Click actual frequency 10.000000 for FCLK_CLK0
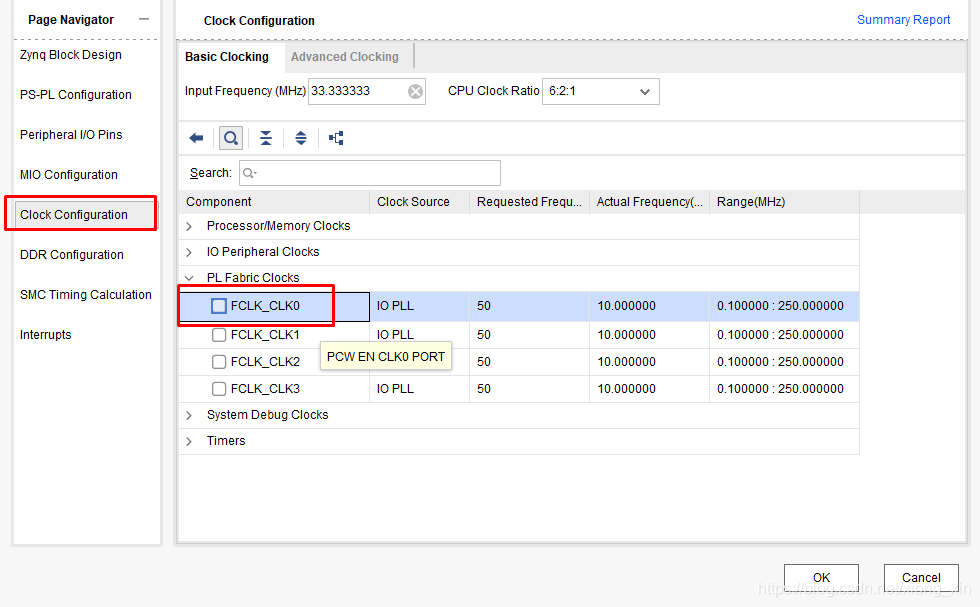Viewport: 980px width, 607px height. click(x=626, y=306)
